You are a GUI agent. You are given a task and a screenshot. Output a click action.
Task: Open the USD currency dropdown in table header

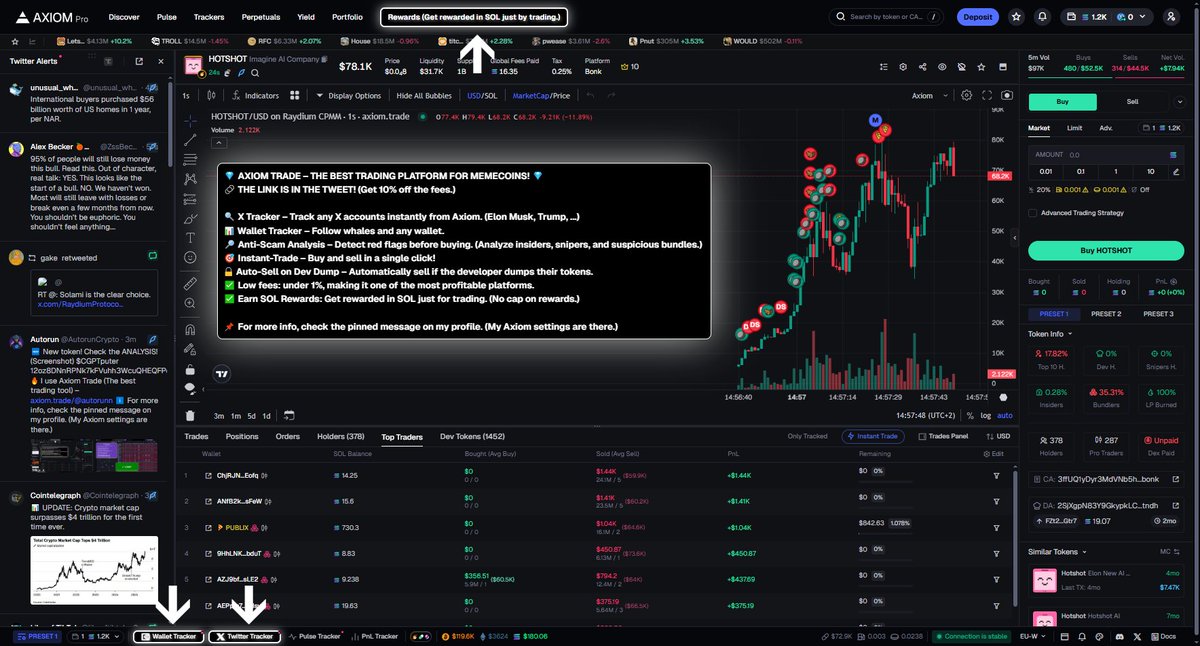click(x=998, y=437)
